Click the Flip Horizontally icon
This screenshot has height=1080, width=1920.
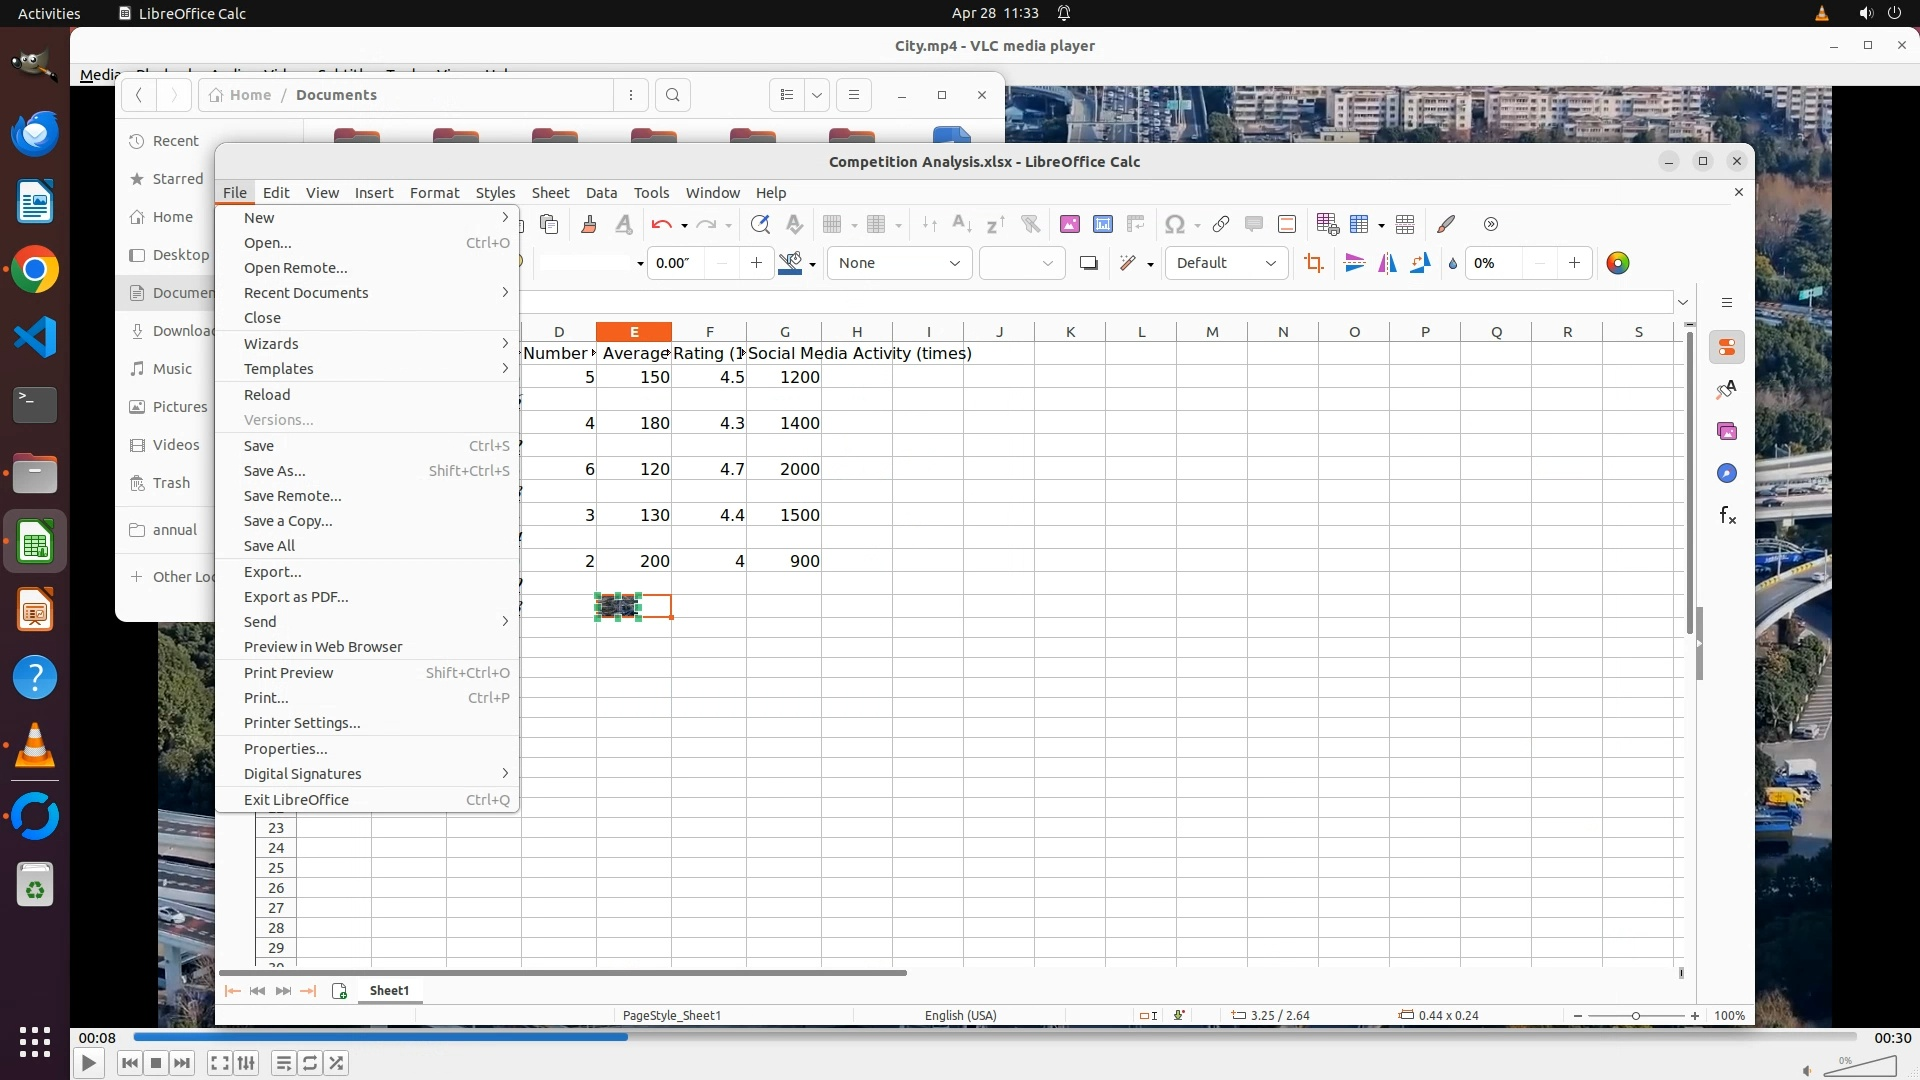(1387, 263)
